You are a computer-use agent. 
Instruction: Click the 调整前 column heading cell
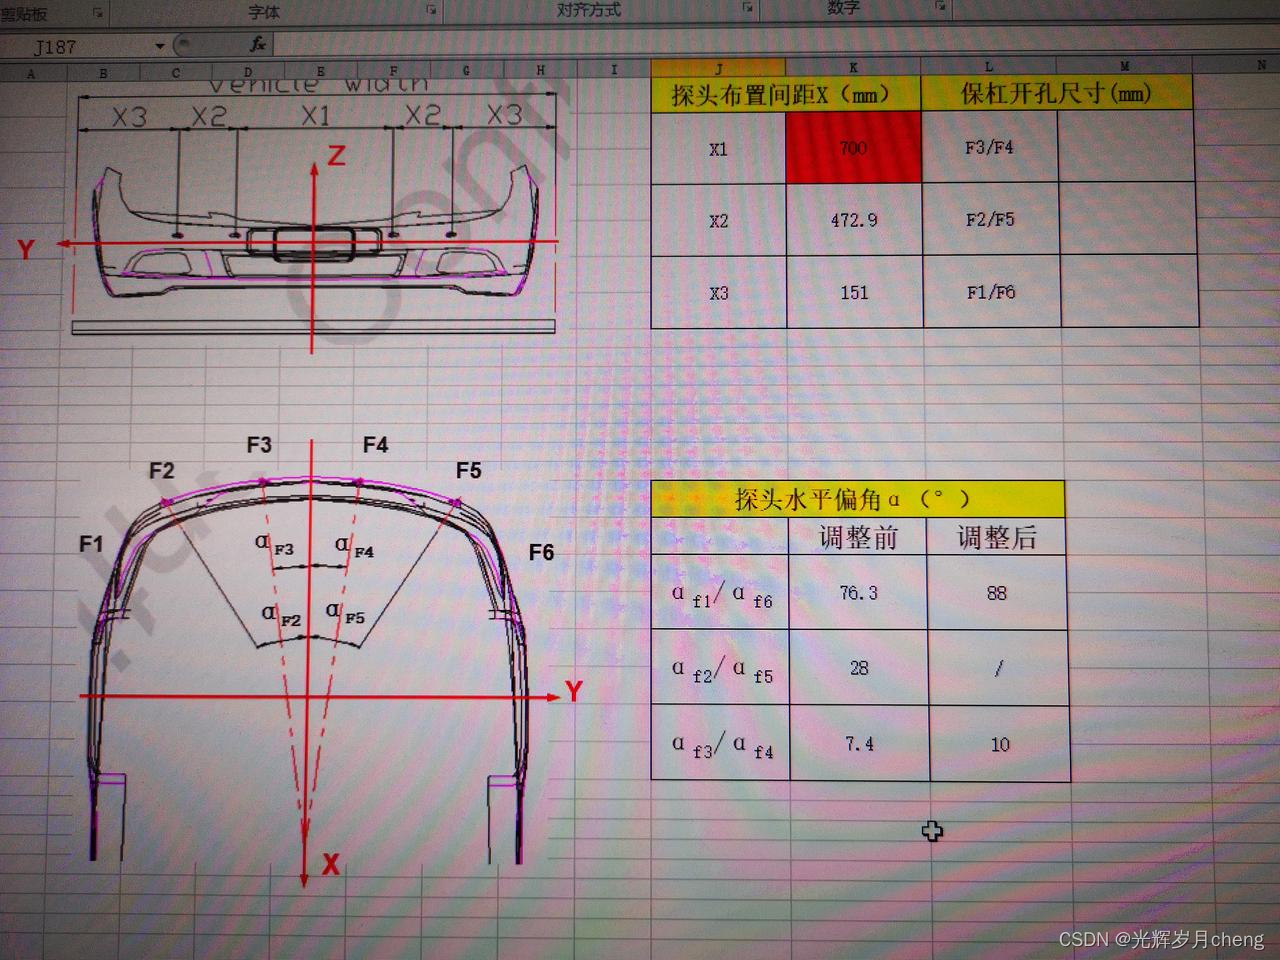pyautogui.click(x=858, y=537)
